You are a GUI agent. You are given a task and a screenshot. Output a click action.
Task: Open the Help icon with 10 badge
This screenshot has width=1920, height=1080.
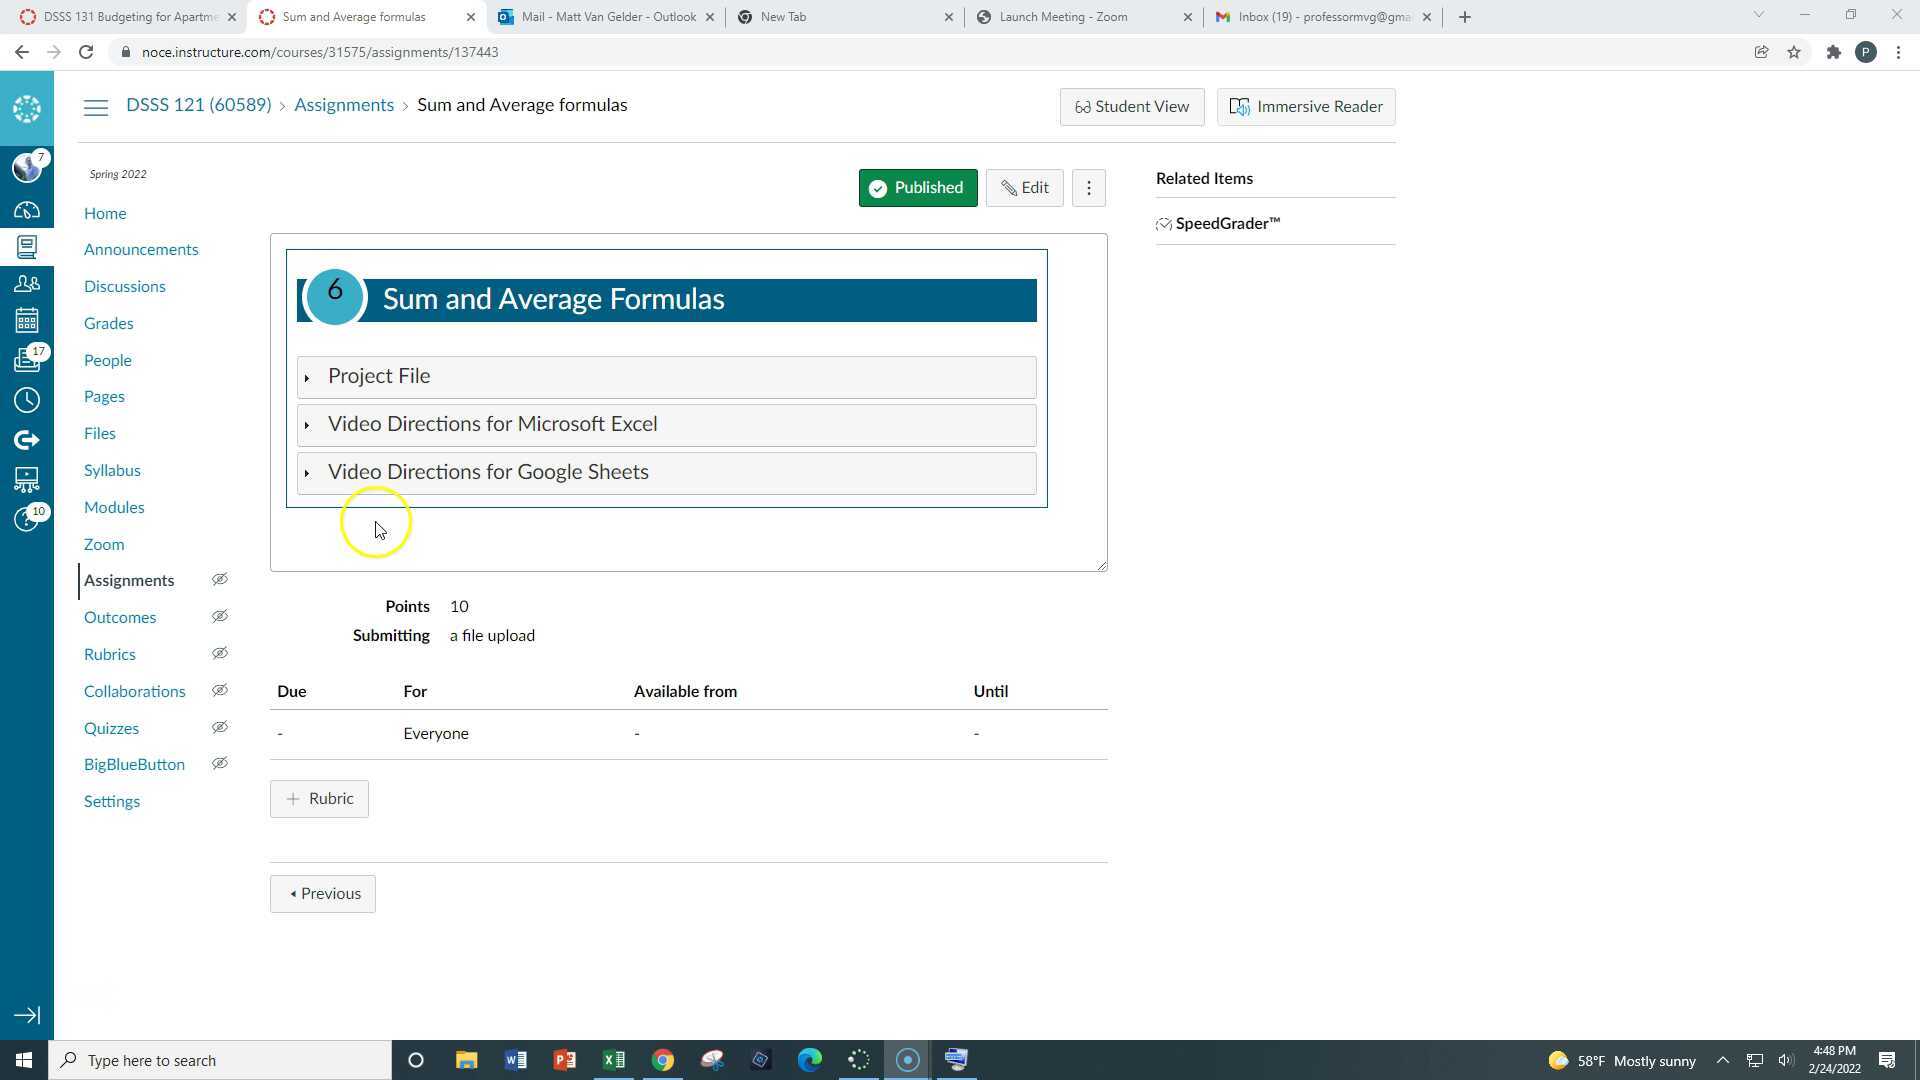point(27,519)
